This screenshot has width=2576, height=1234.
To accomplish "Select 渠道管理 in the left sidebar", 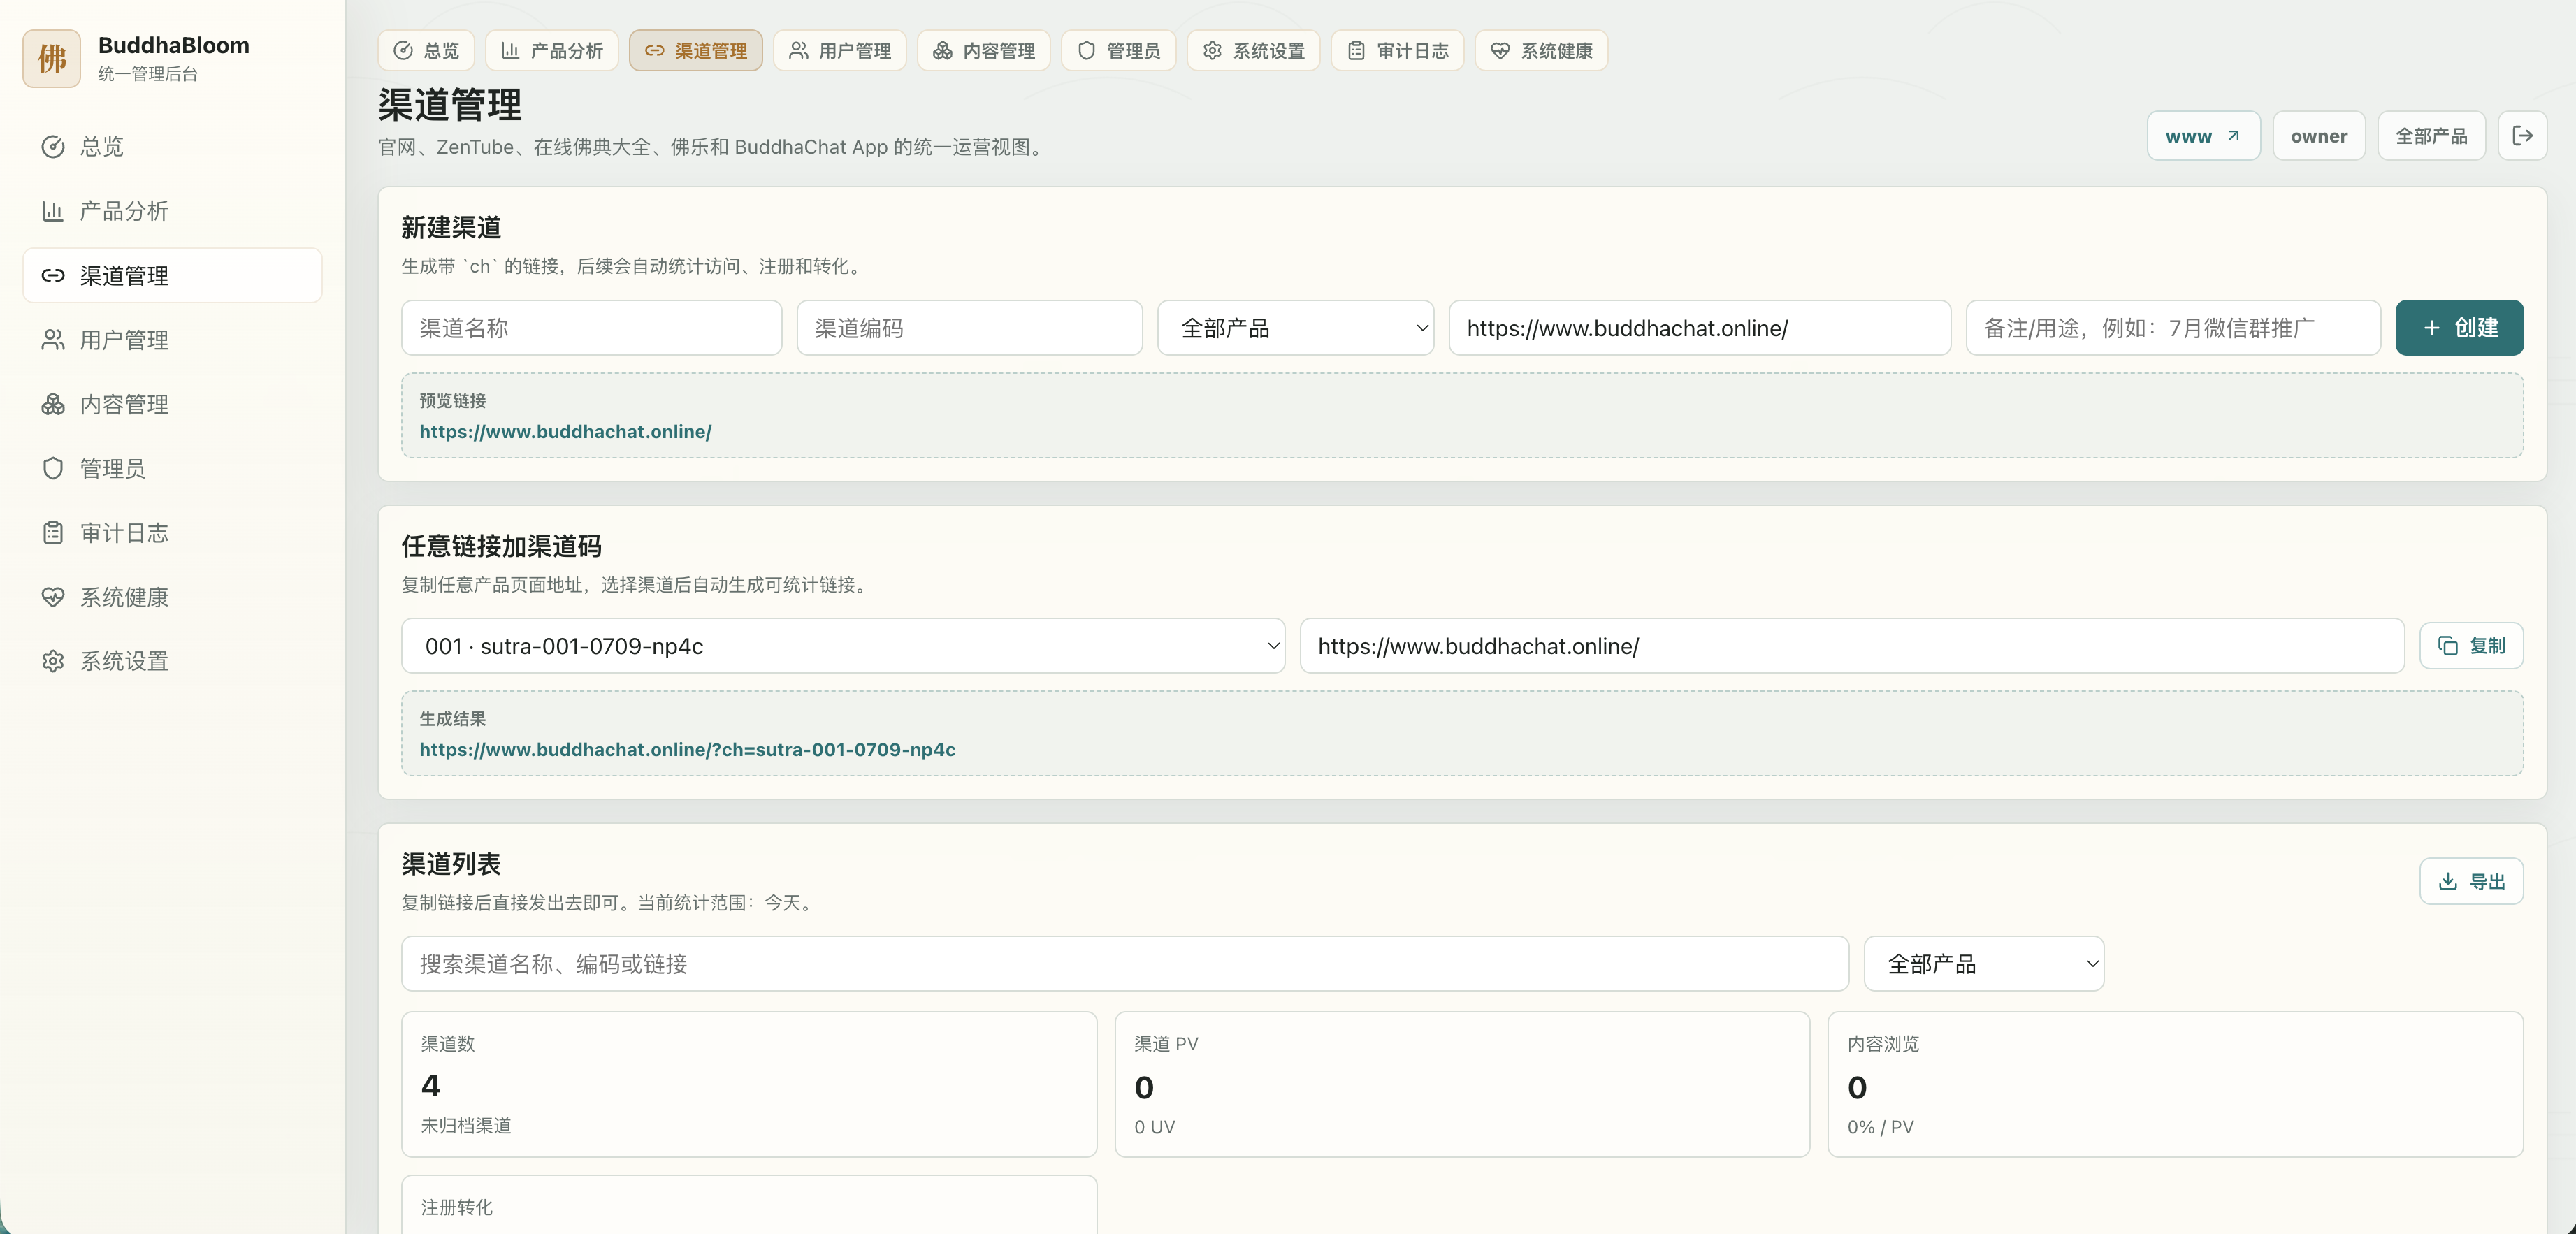I will (172, 275).
